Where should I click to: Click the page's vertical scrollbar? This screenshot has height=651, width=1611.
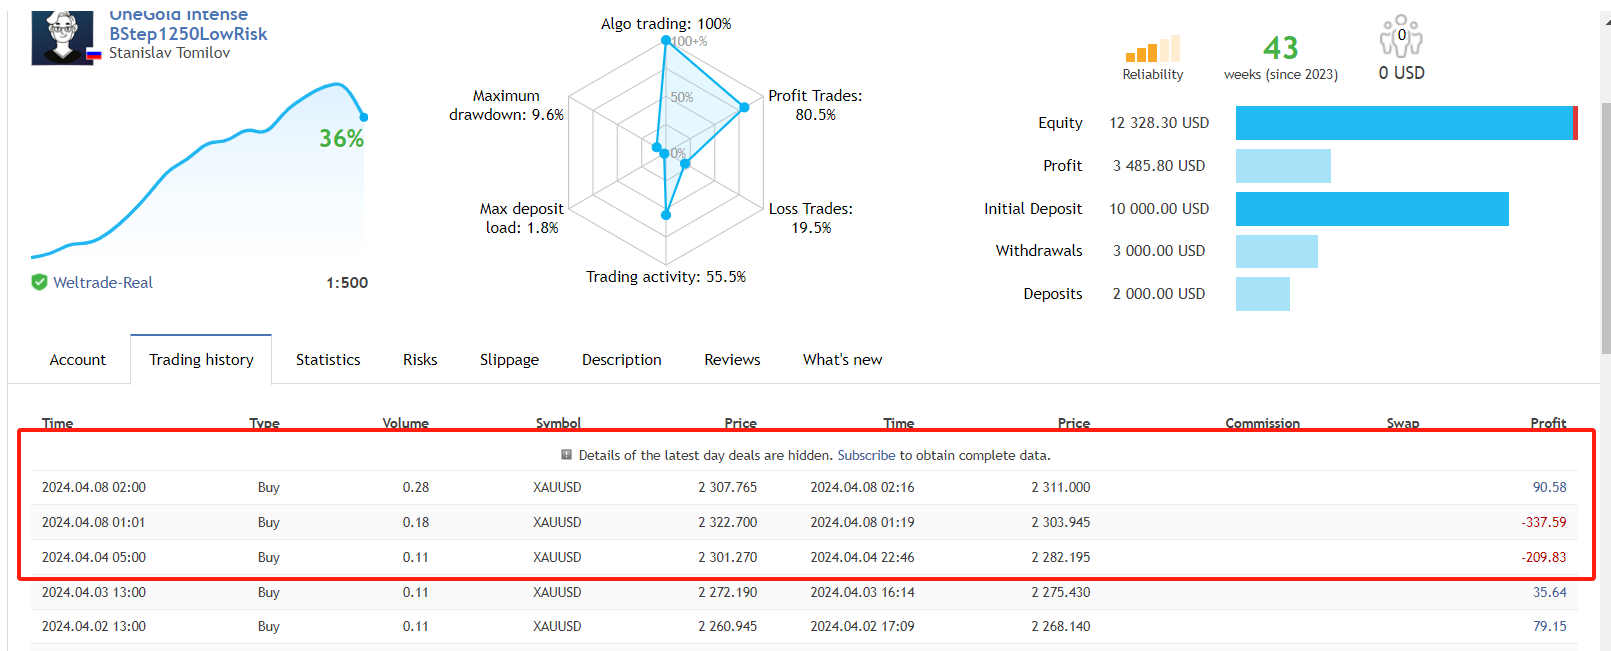click(x=1606, y=200)
